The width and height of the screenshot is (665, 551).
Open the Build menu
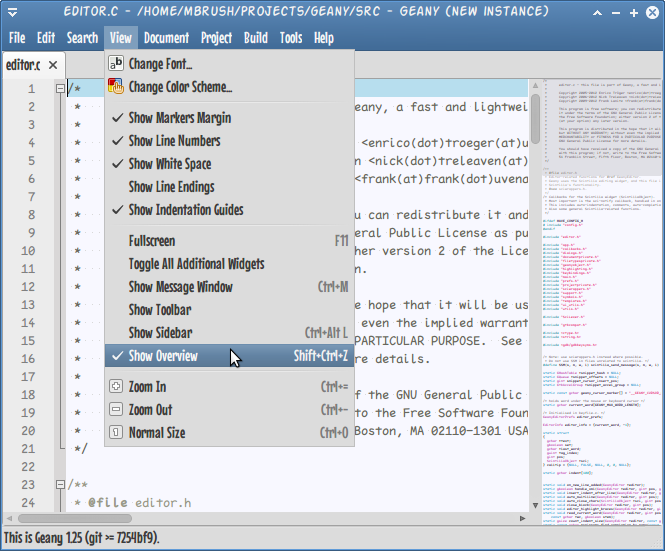(256, 38)
